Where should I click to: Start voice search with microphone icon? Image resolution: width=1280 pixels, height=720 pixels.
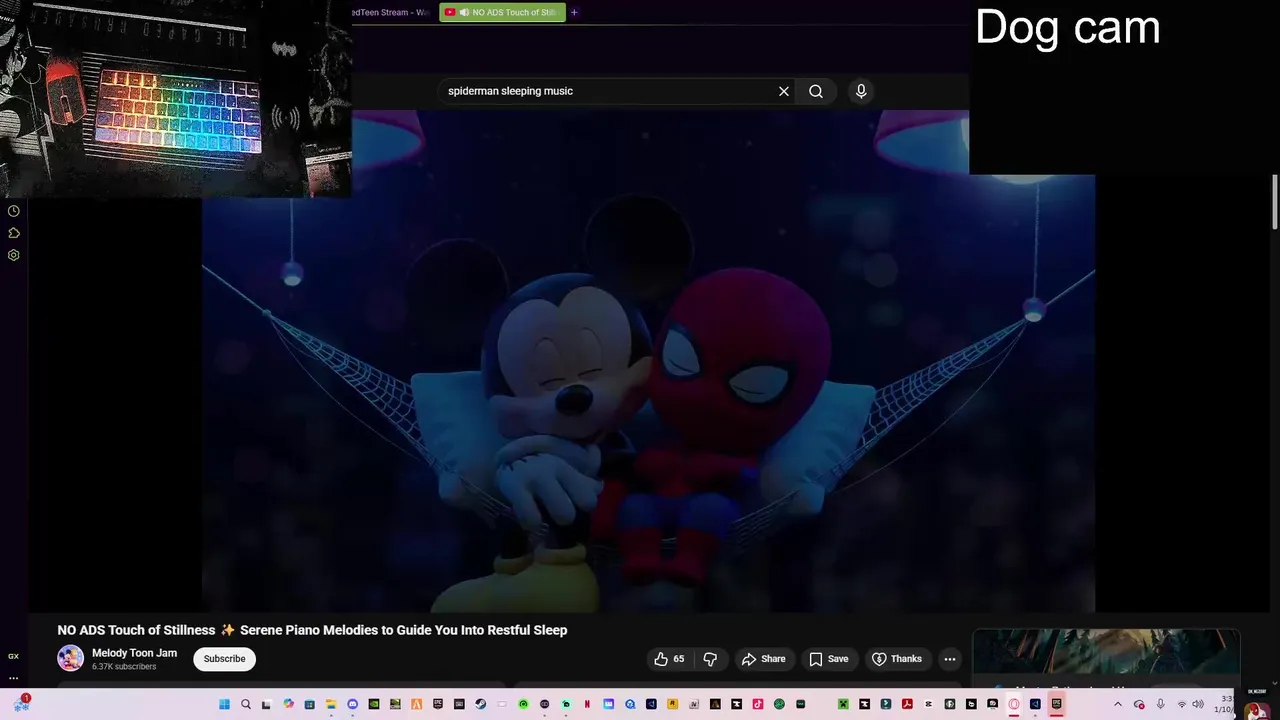click(861, 91)
